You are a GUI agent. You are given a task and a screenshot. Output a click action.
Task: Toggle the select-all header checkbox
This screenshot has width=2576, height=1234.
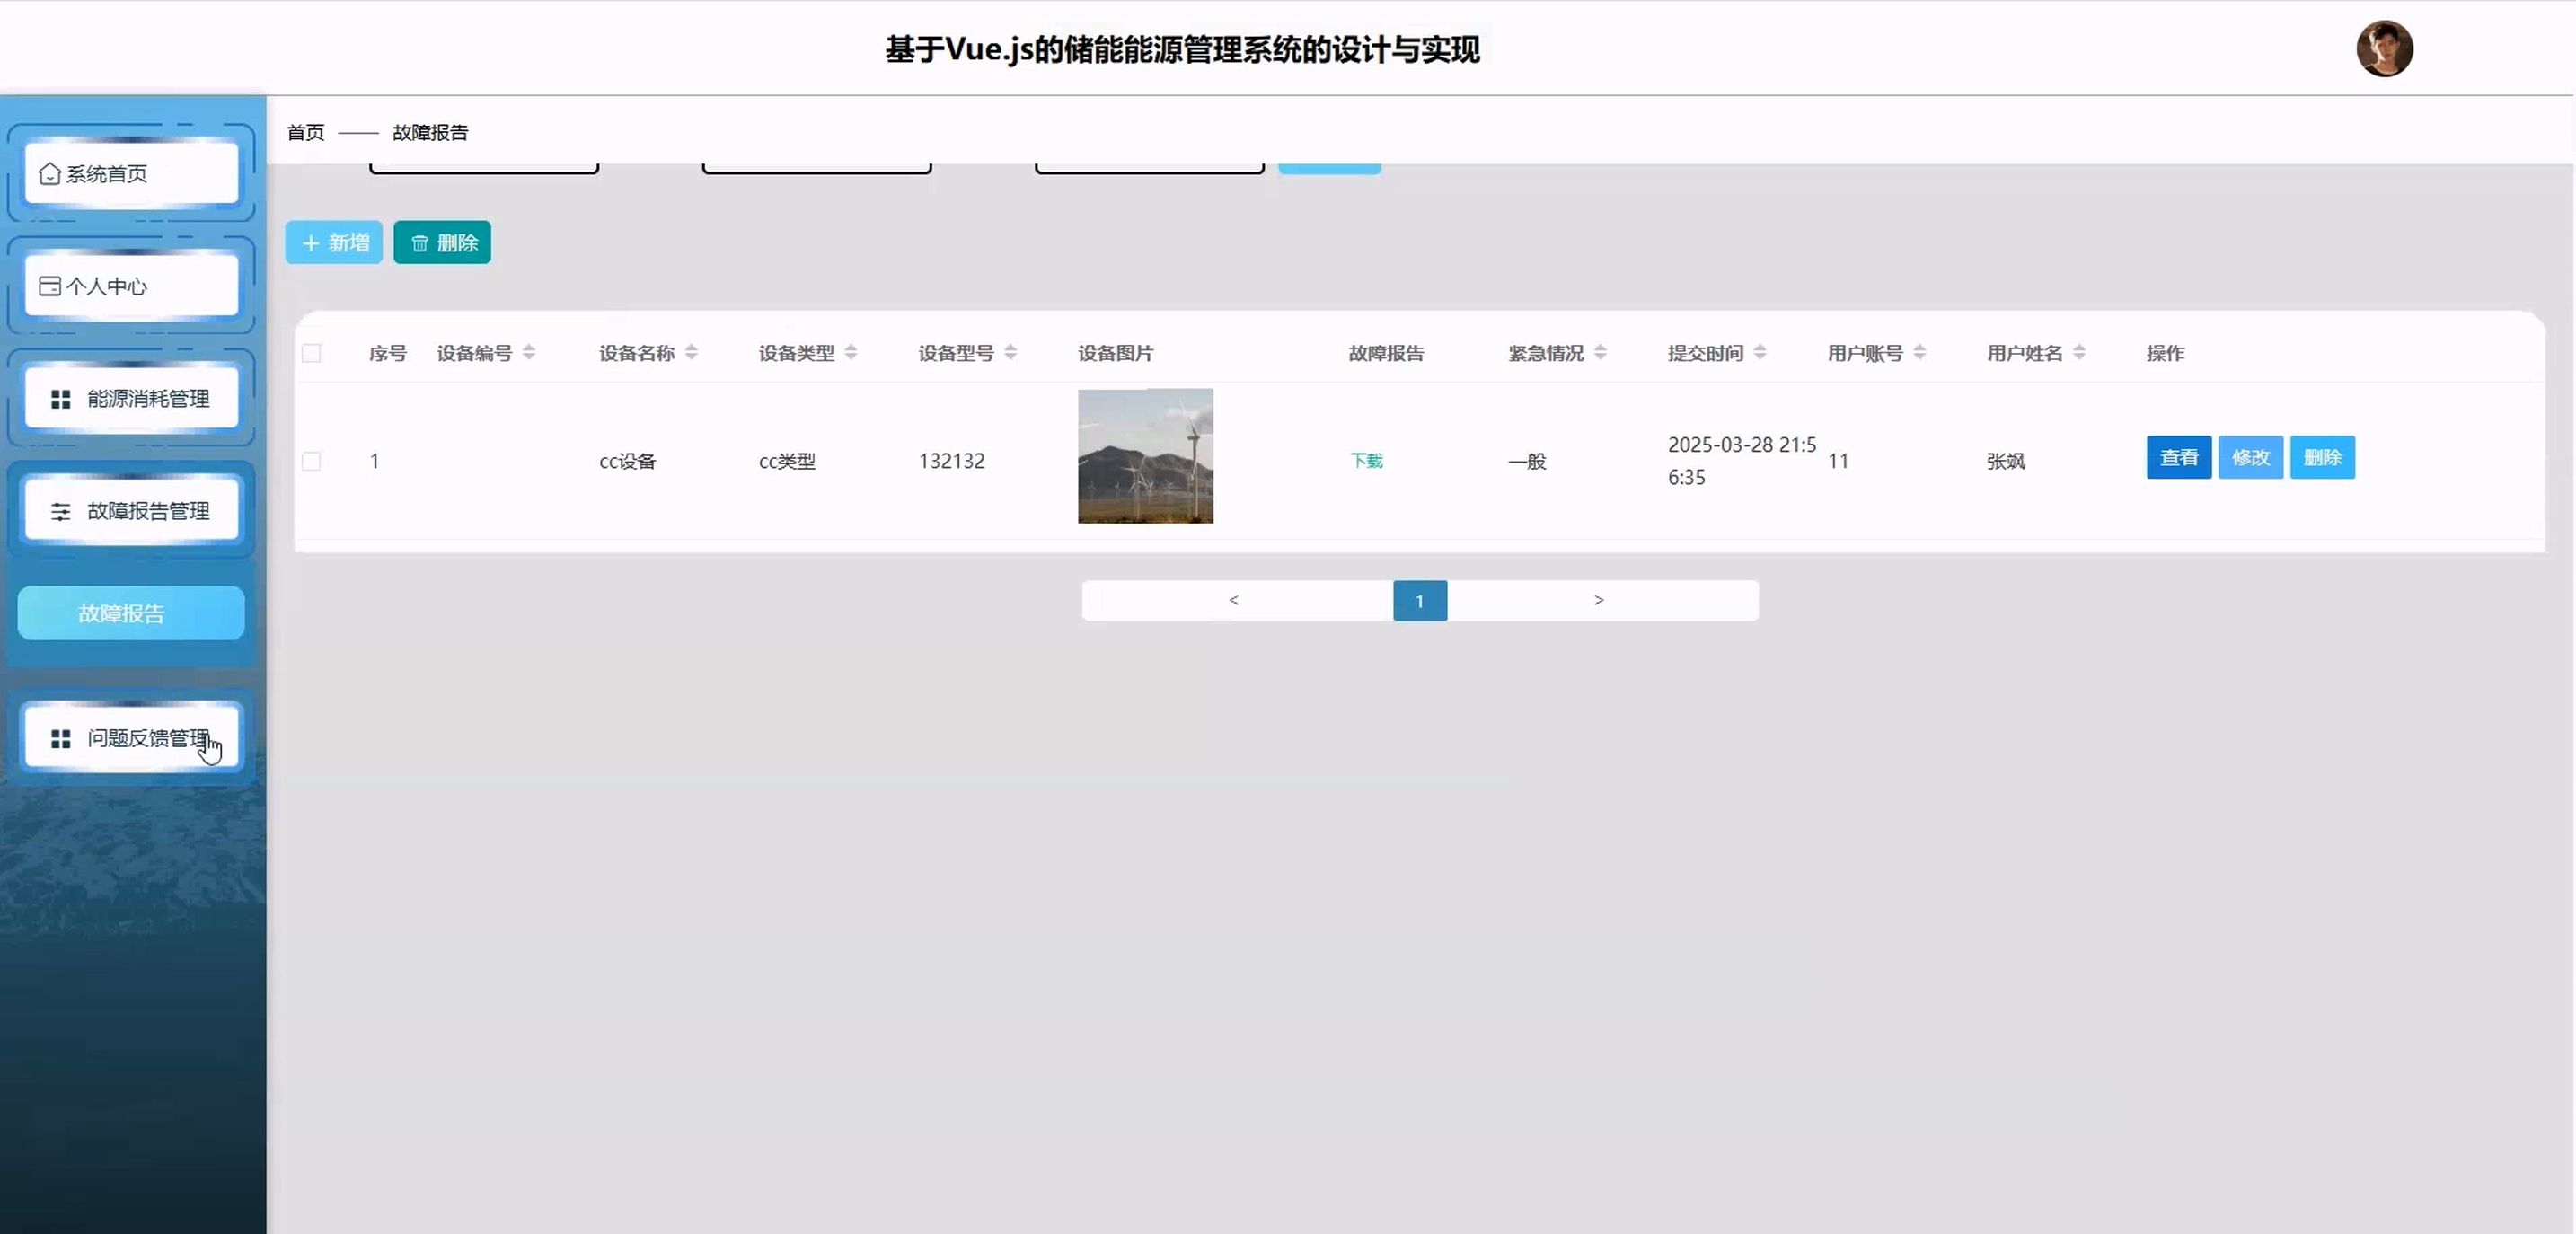312,353
